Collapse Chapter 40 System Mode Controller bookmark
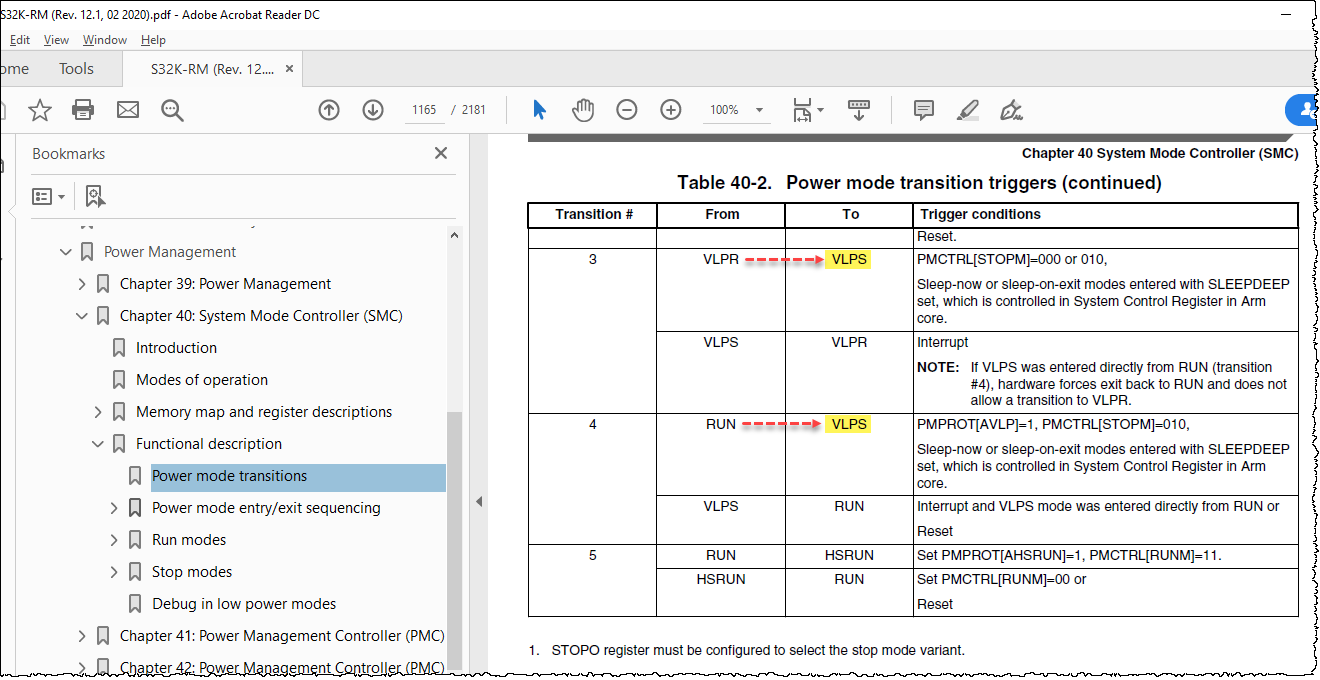1320x680 pixels. pyautogui.click(x=82, y=316)
